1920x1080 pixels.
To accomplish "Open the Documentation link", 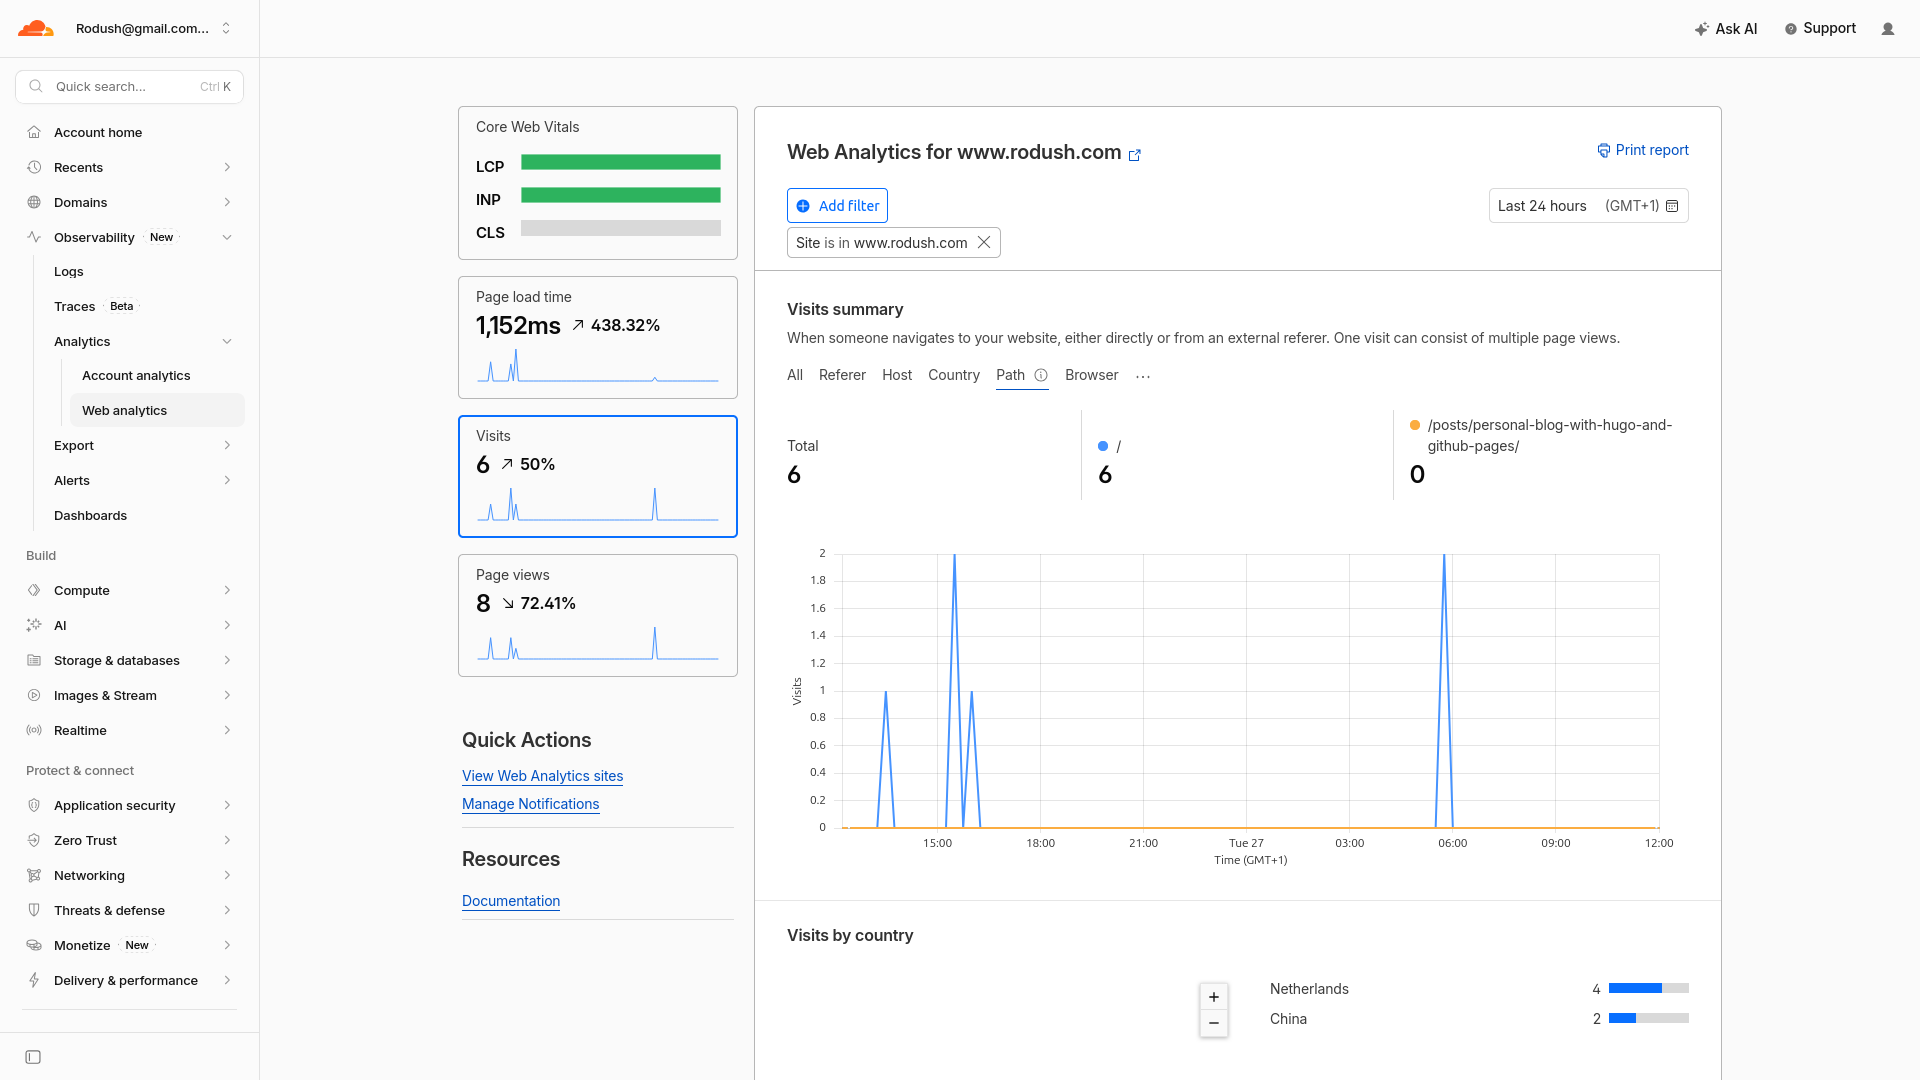I will [x=511, y=901].
